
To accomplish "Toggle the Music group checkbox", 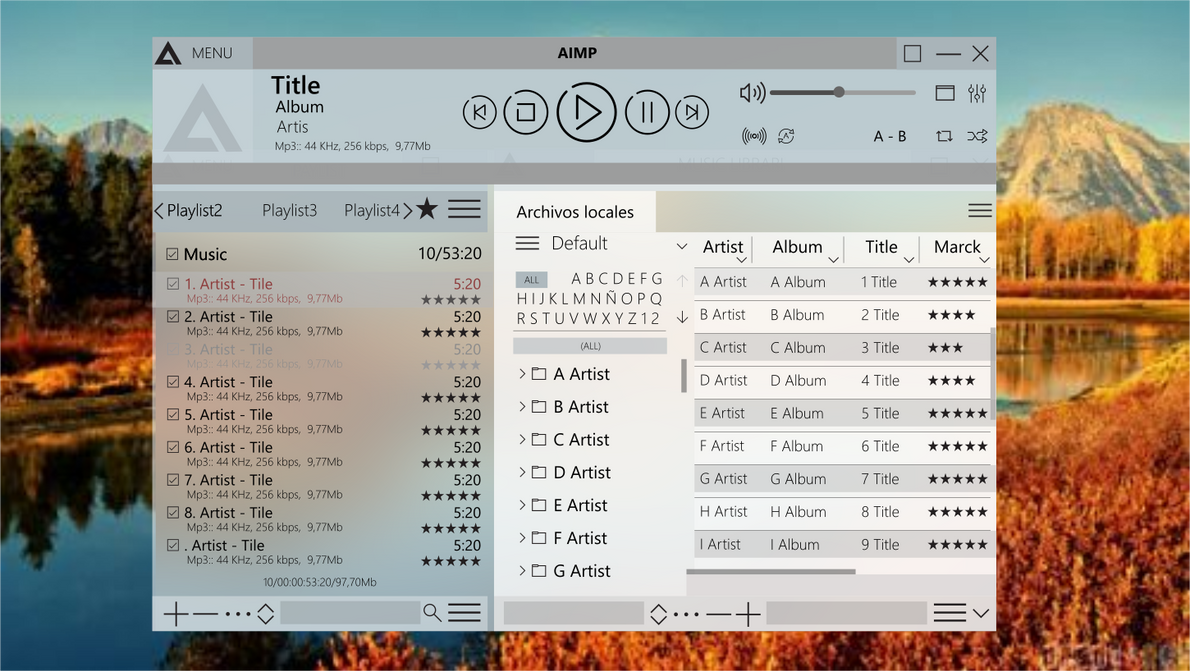I will (172, 254).
